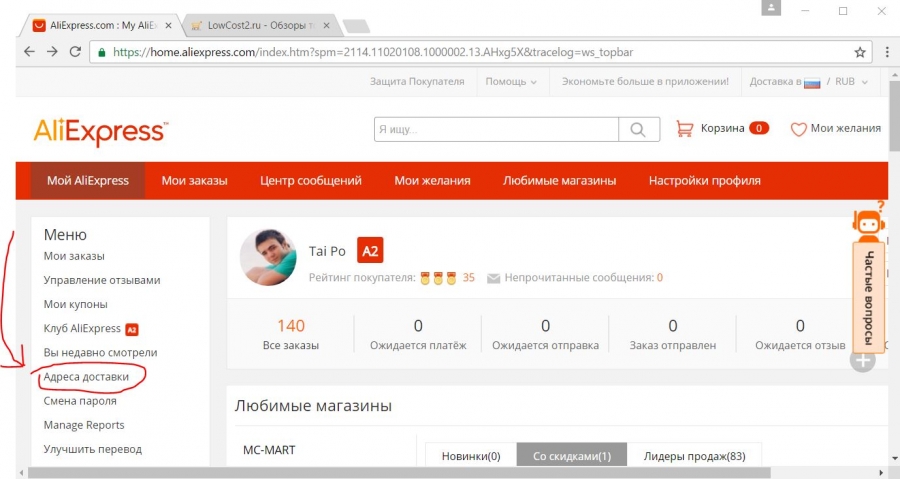This screenshot has height=479, width=900.
Task: Open Manage Reports in side menu
Action: tap(84, 425)
